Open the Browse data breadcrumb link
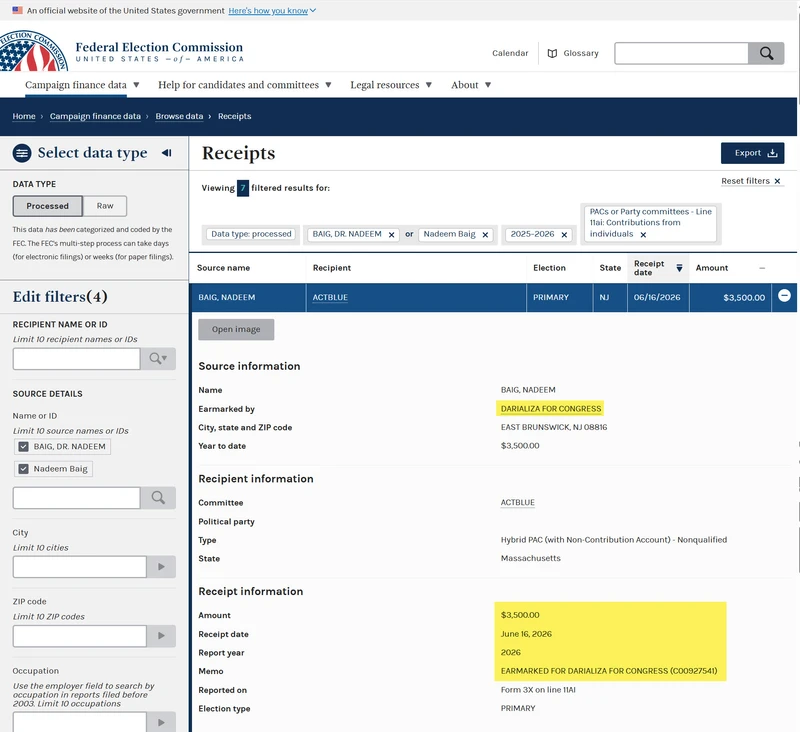The width and height of the screenshot is (800, 732). [x=179, y=116]
